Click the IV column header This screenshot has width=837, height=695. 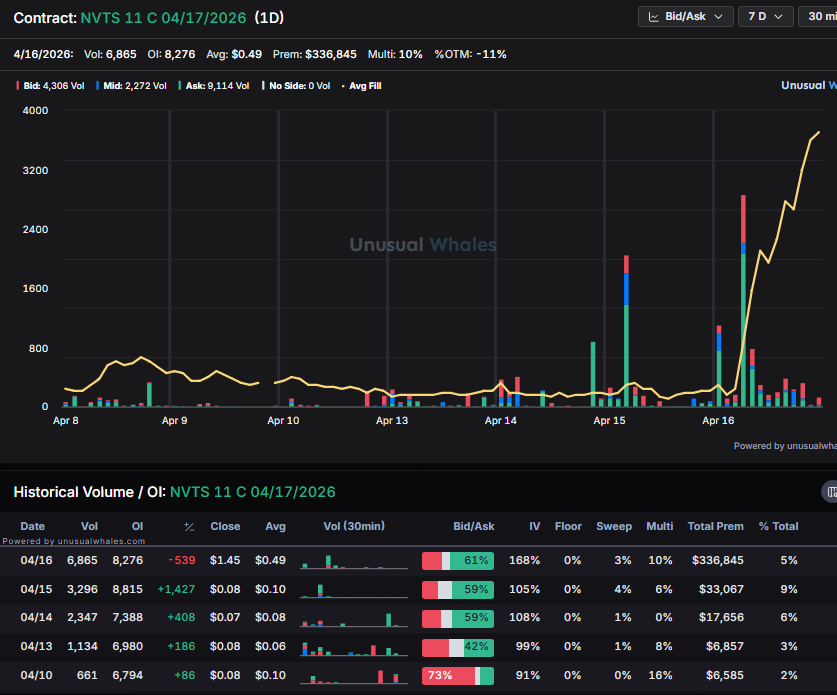534,526
